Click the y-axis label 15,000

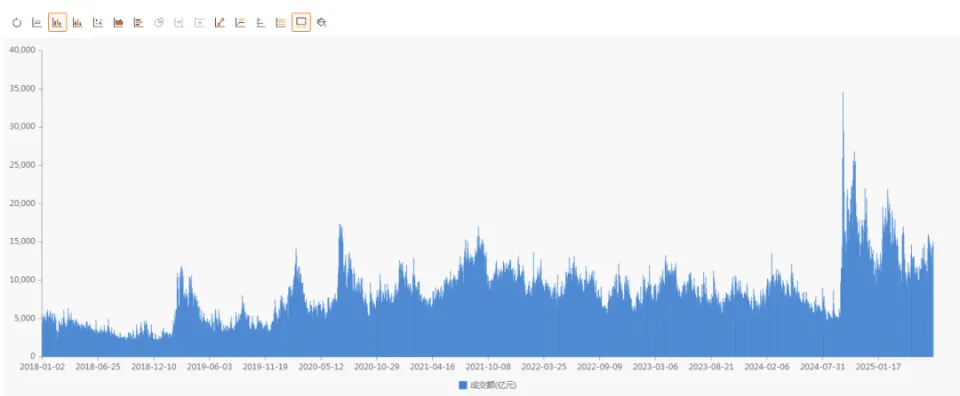pyautogui.click(x=23, y=242)
